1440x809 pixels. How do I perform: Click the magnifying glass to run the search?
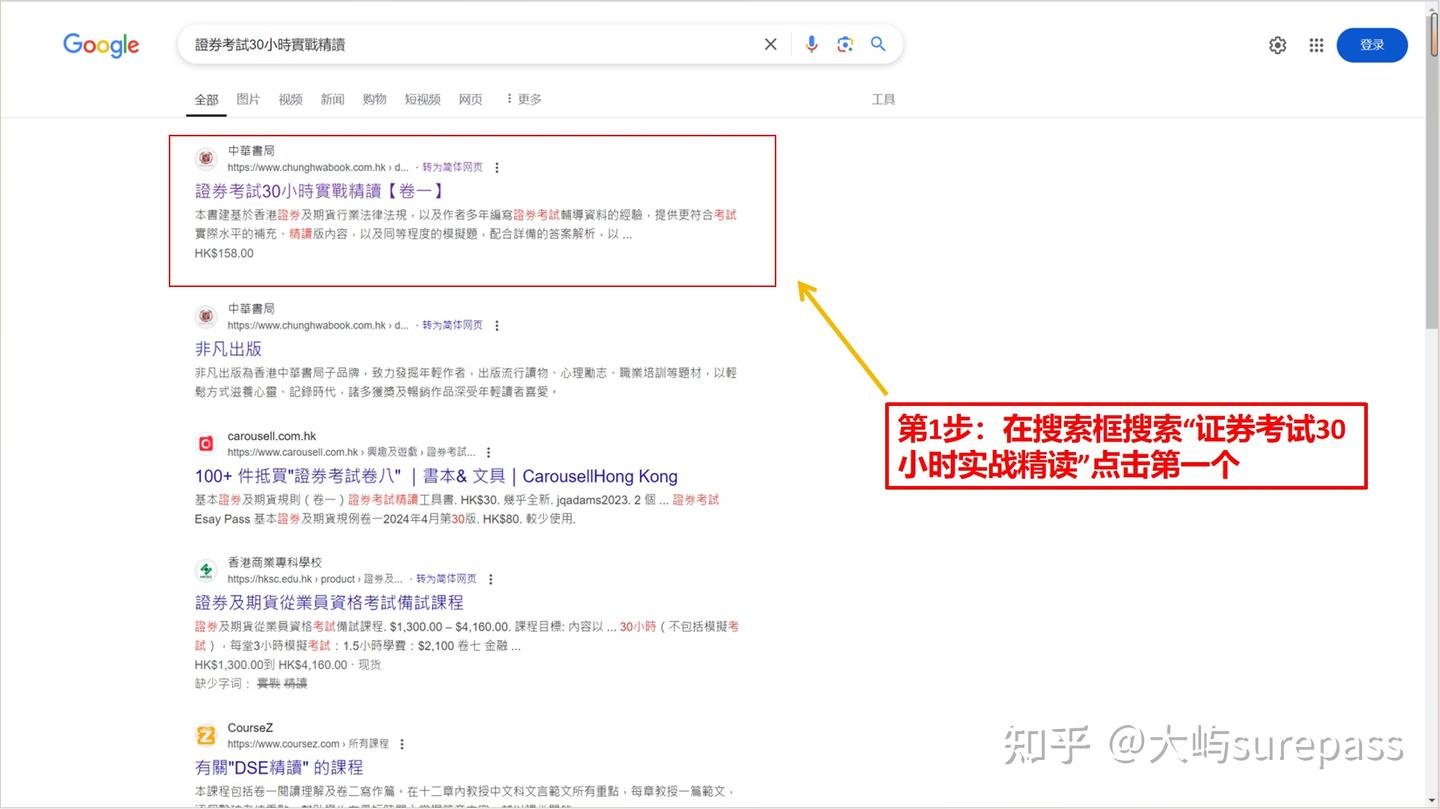pos(878,44)
